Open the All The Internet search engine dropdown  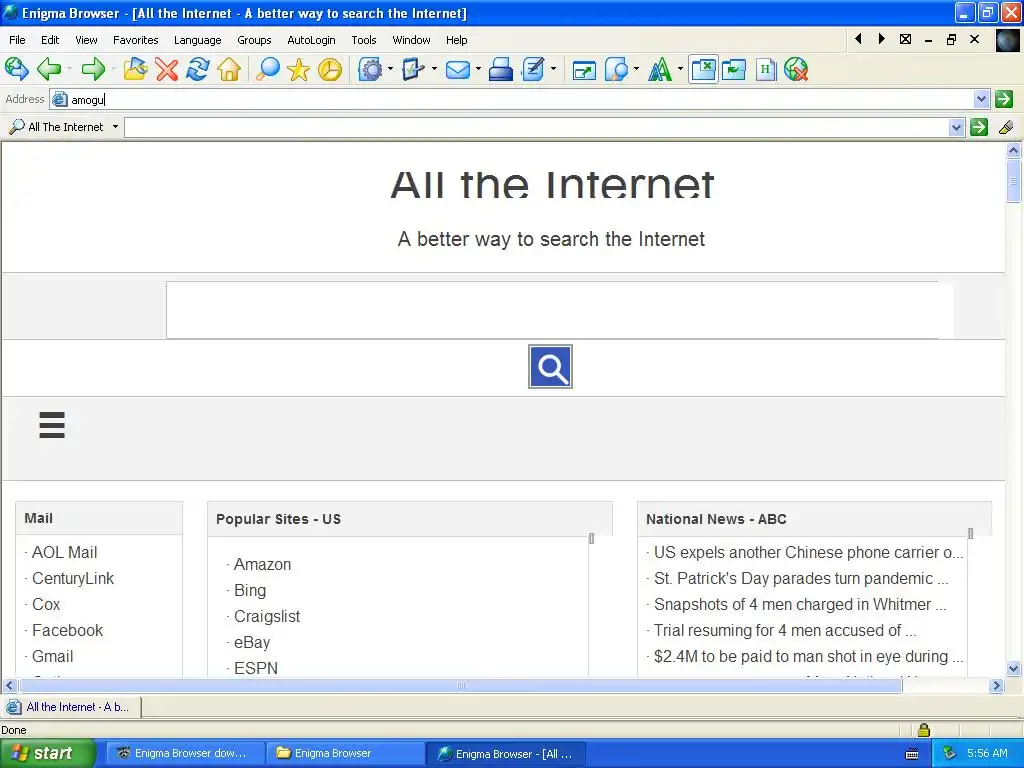coord(116,127)
